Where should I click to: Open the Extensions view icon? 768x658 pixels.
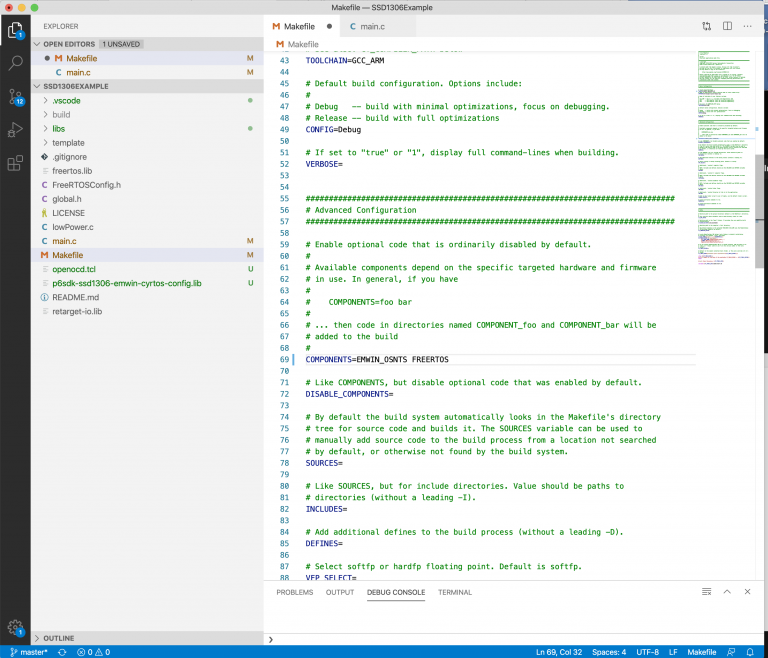tap(15, 163)
